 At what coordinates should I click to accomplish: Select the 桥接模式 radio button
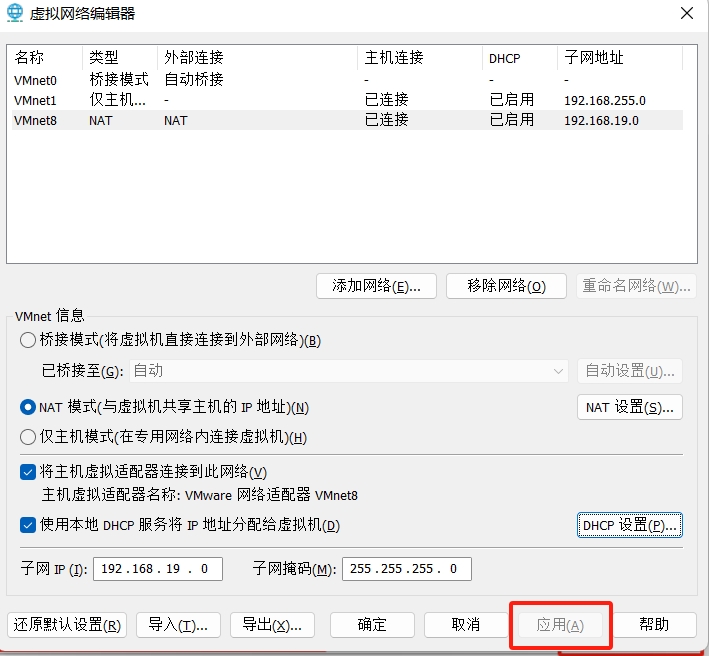[28, 340]
